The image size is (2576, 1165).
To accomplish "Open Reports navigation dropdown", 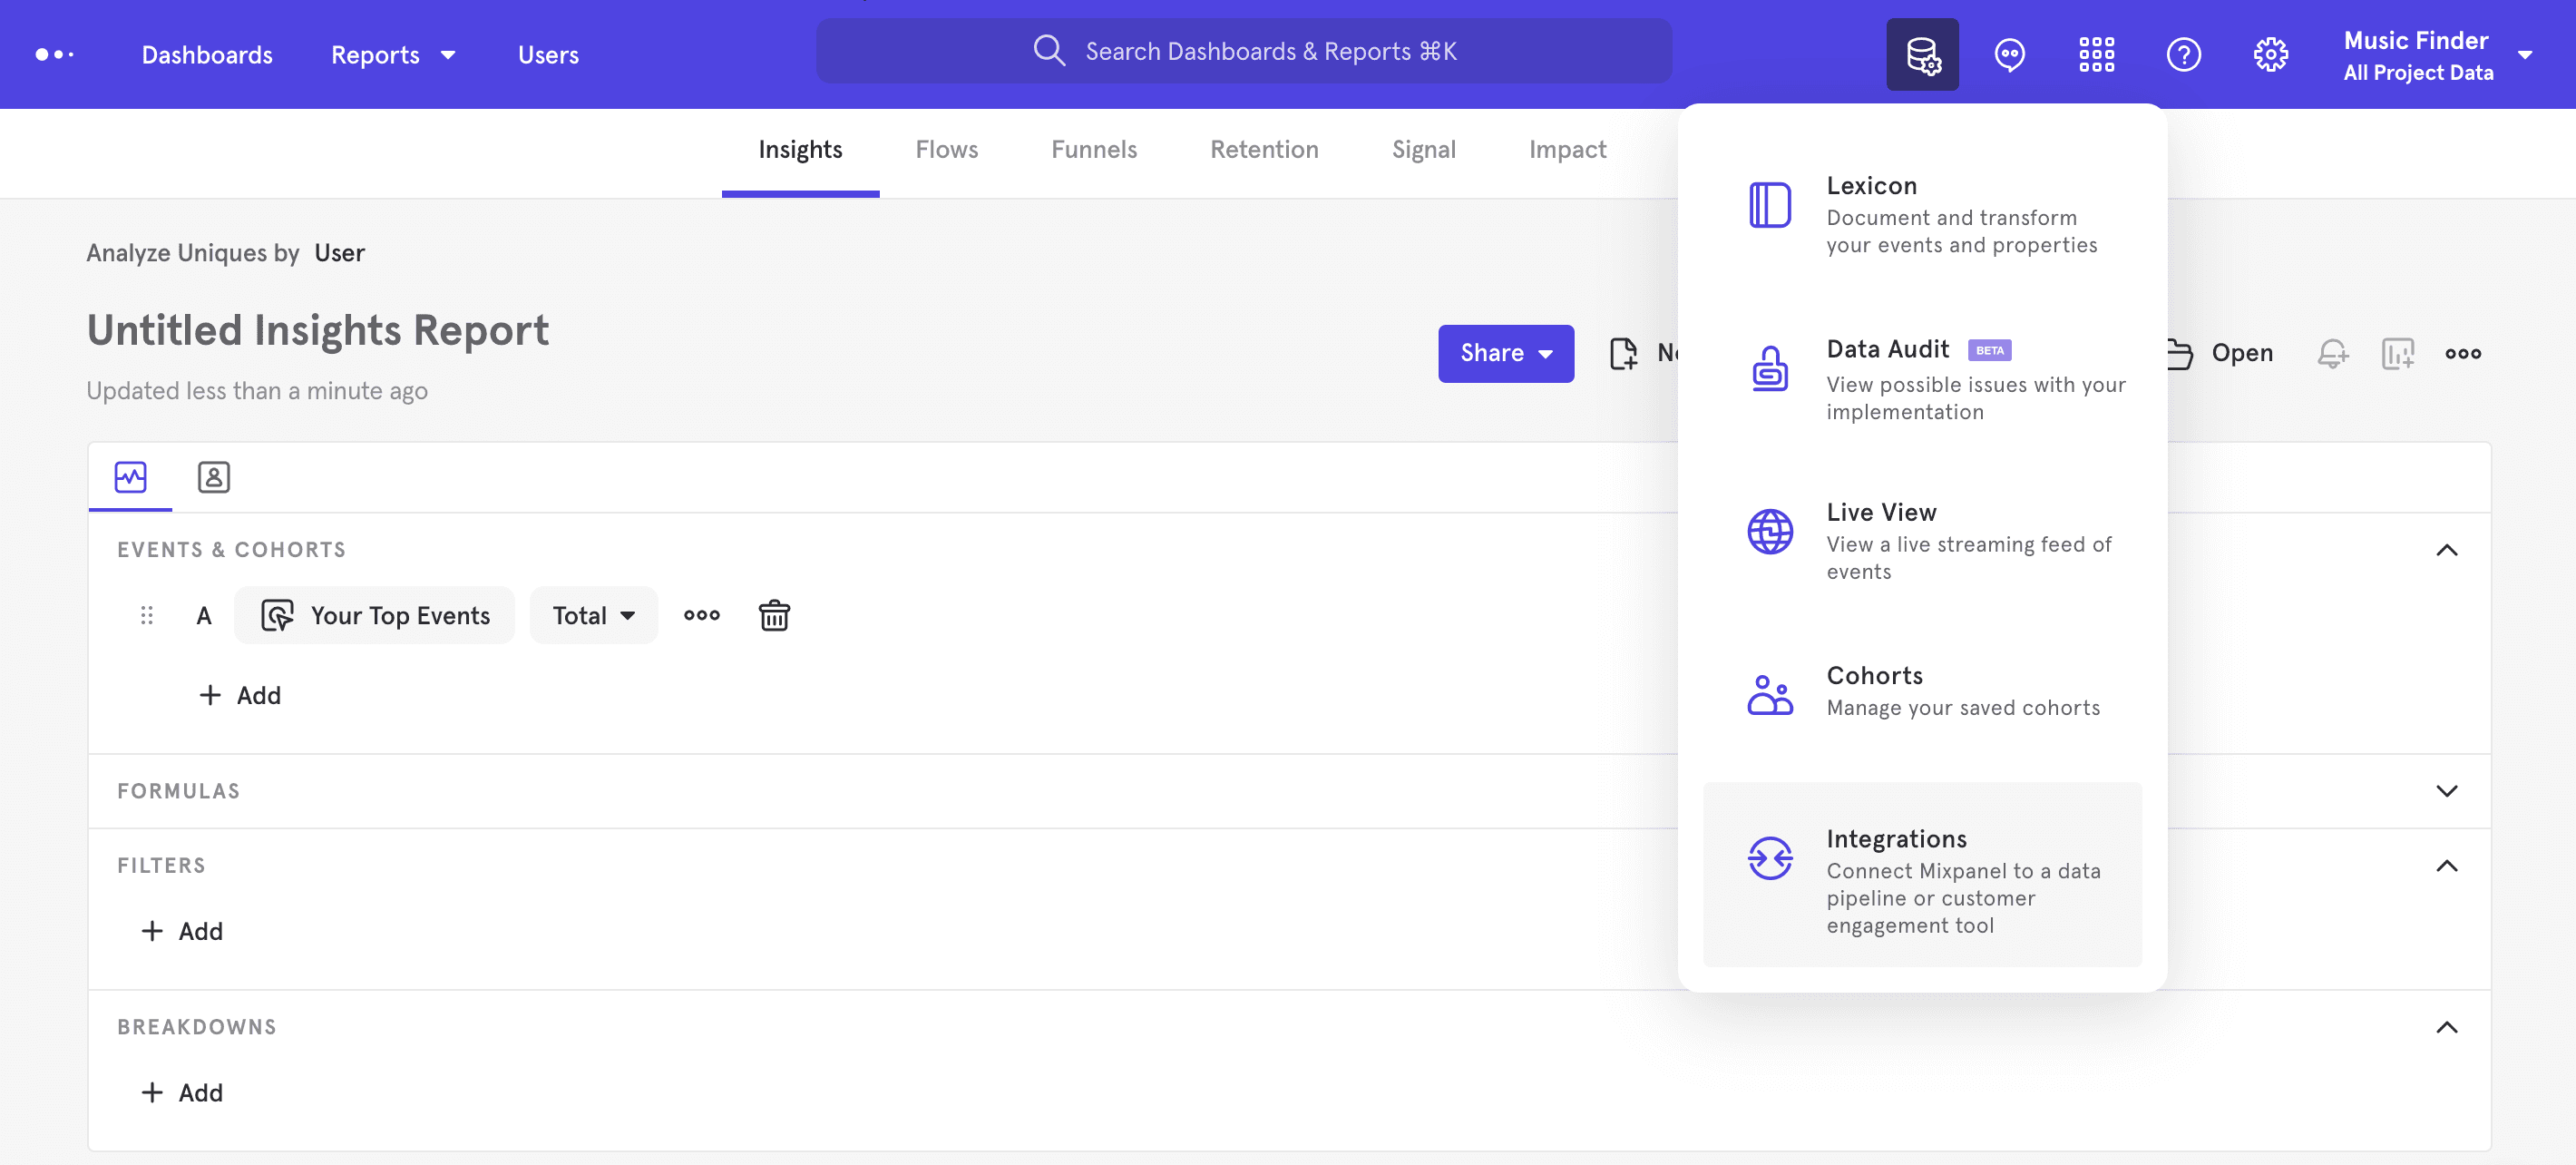I will [395, 53].
